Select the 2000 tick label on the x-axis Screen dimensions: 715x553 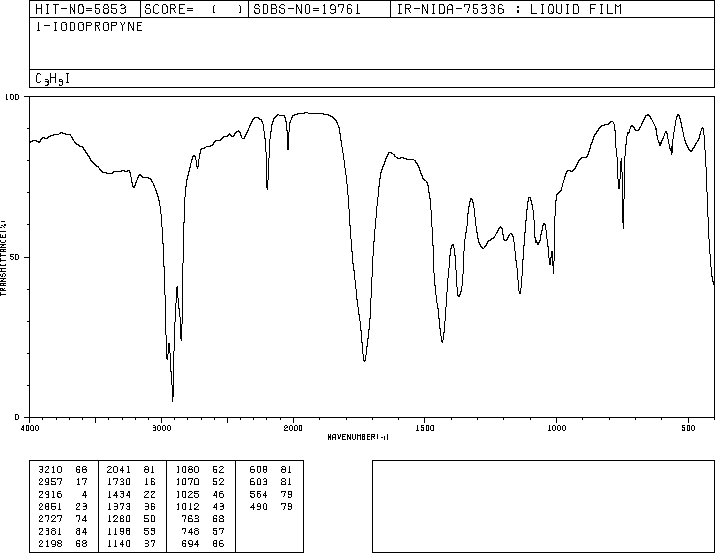(x=293, y=428)
